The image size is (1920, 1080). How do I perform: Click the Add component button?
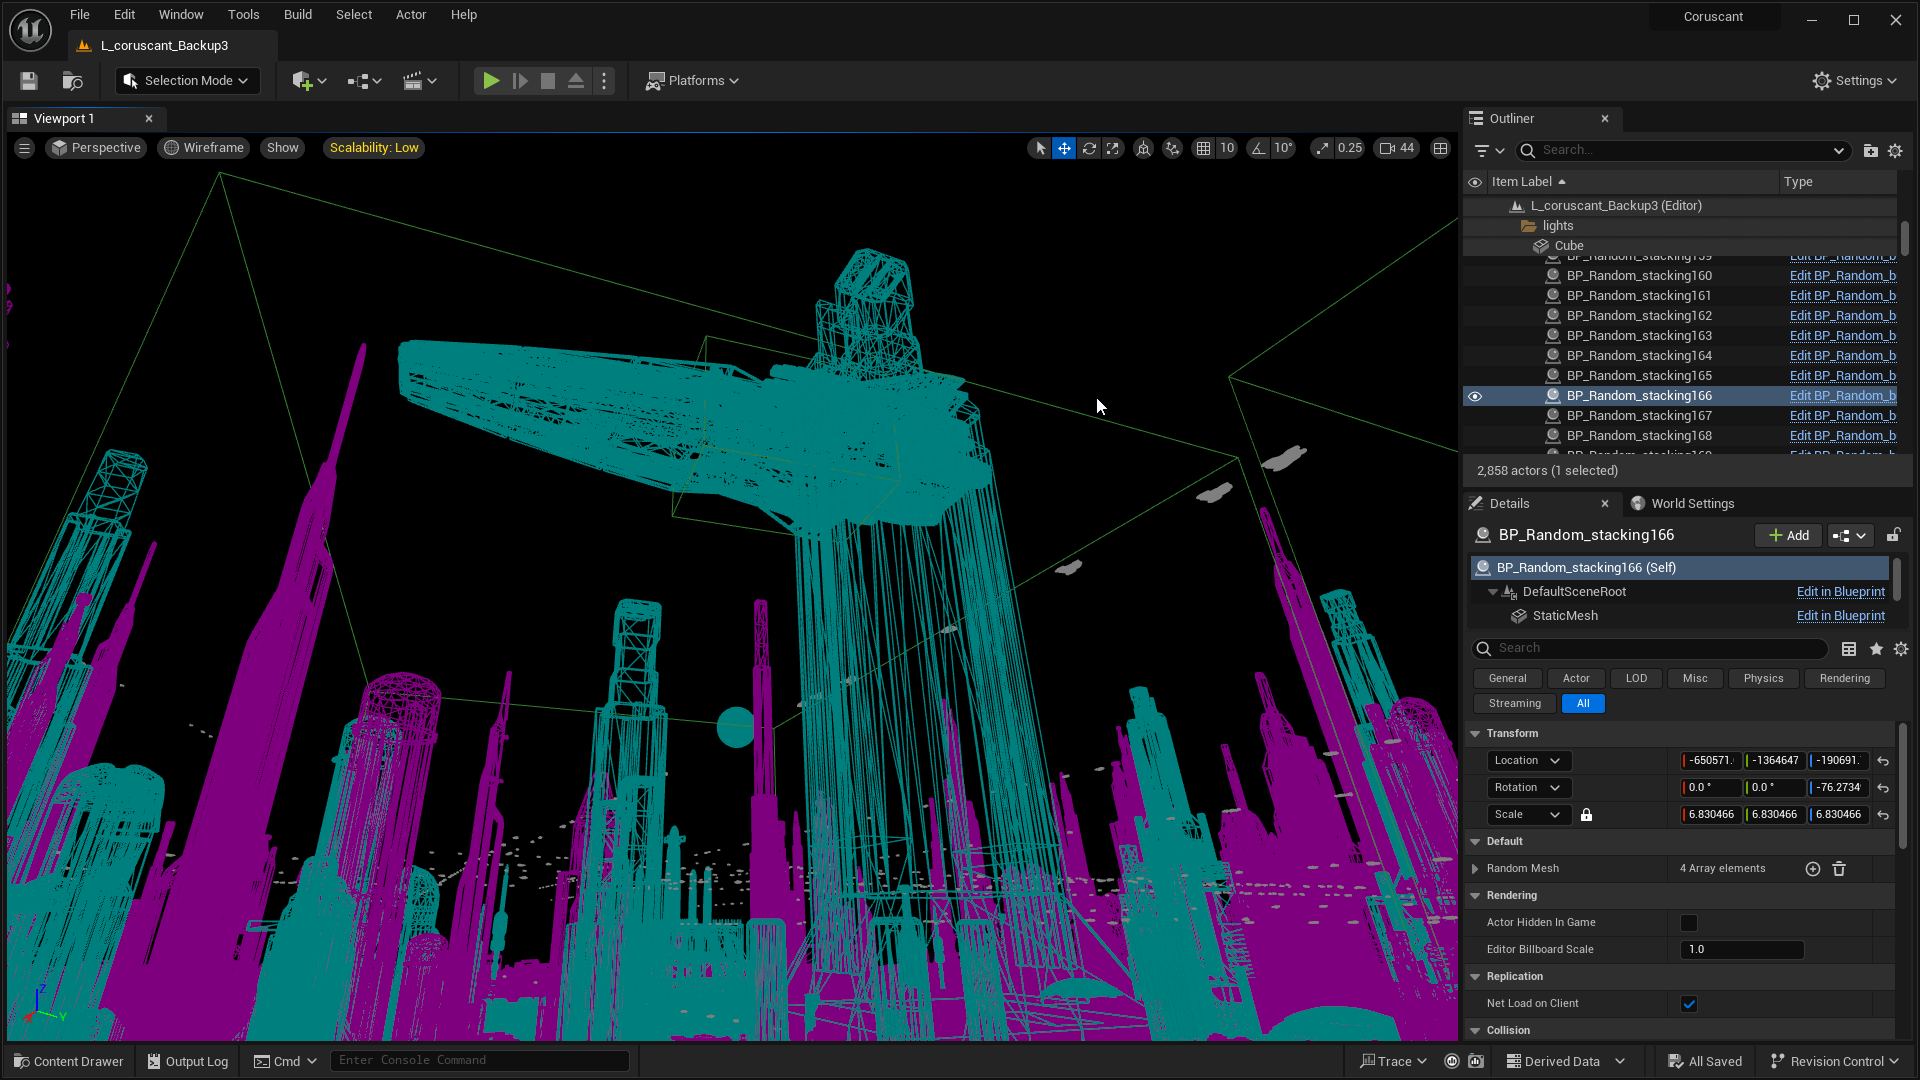[x=1789, y=536]
